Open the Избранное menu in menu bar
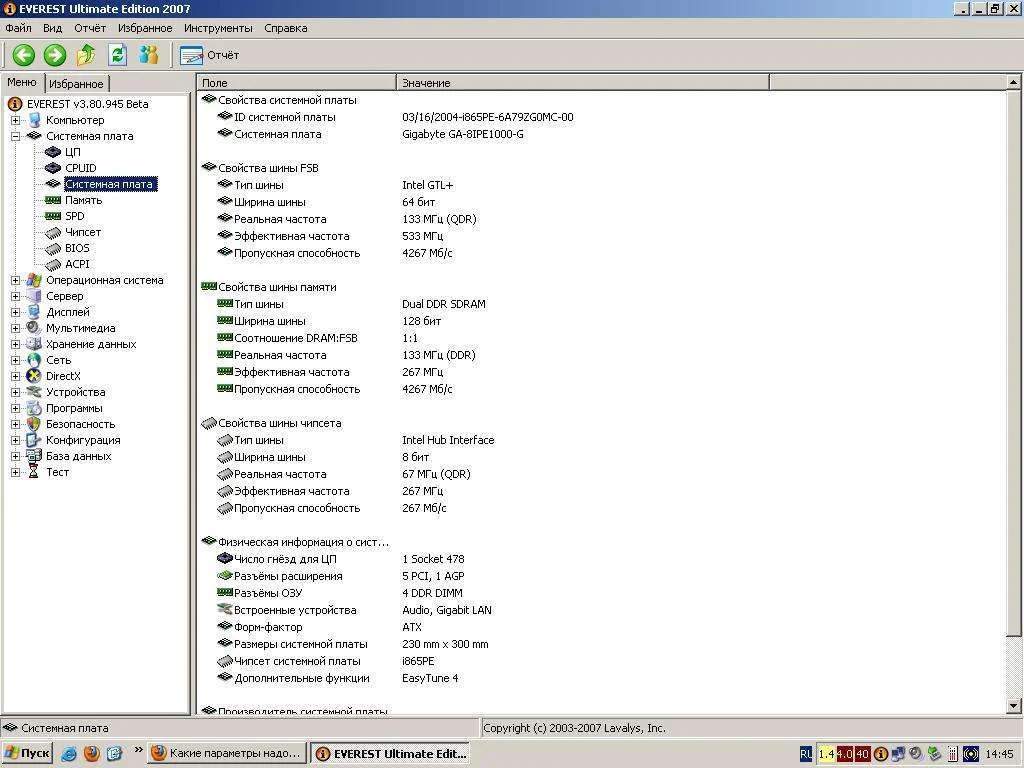1024x768 pixels. [145, 28]
